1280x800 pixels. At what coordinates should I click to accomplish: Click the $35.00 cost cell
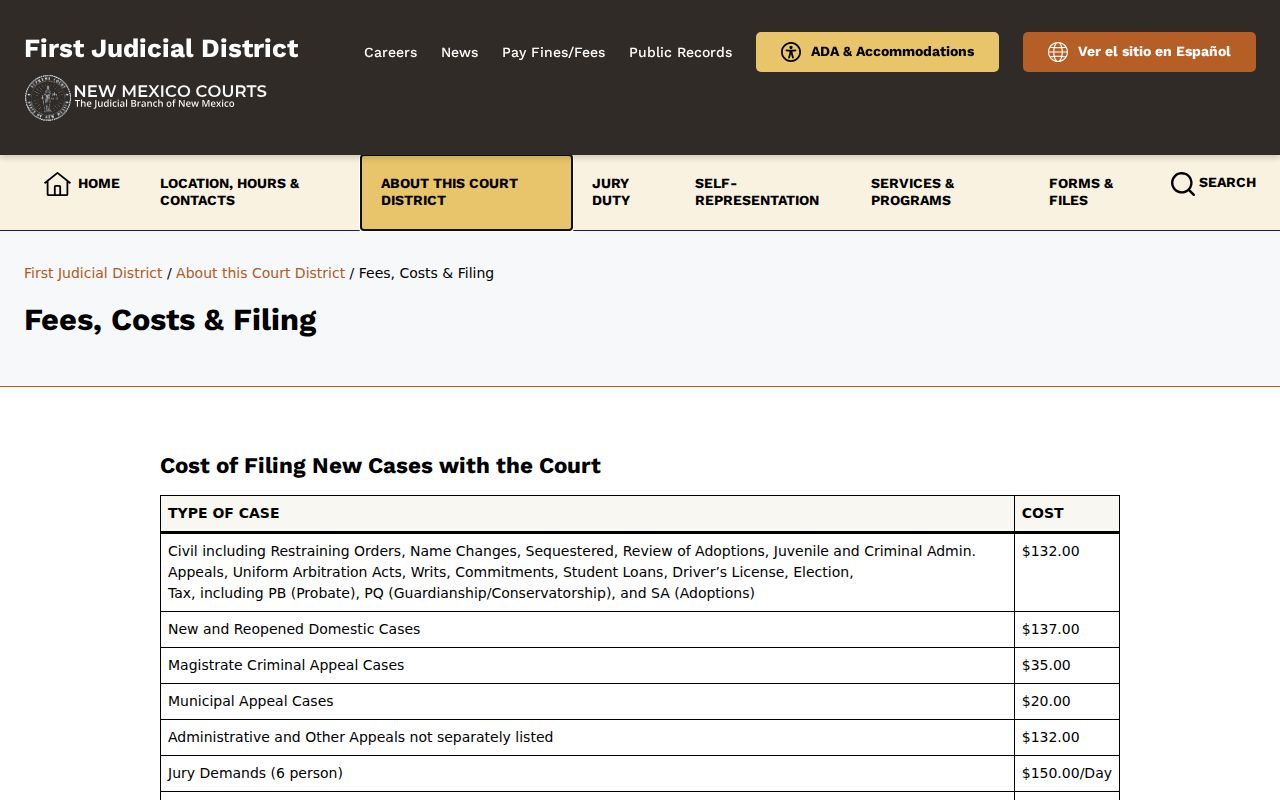click(1066, 665)
